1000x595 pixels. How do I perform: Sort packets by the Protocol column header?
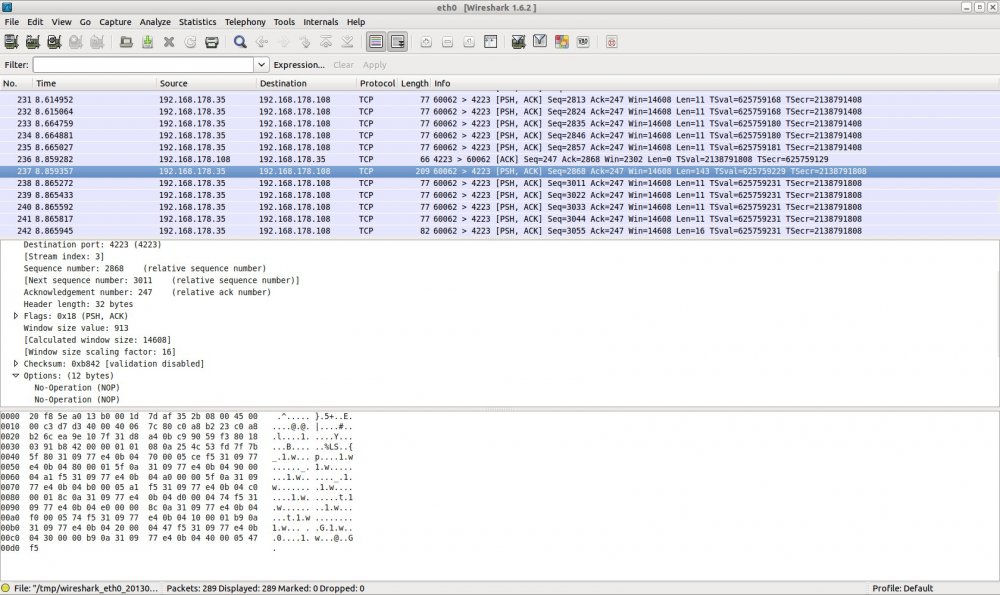tap(377, 83)
